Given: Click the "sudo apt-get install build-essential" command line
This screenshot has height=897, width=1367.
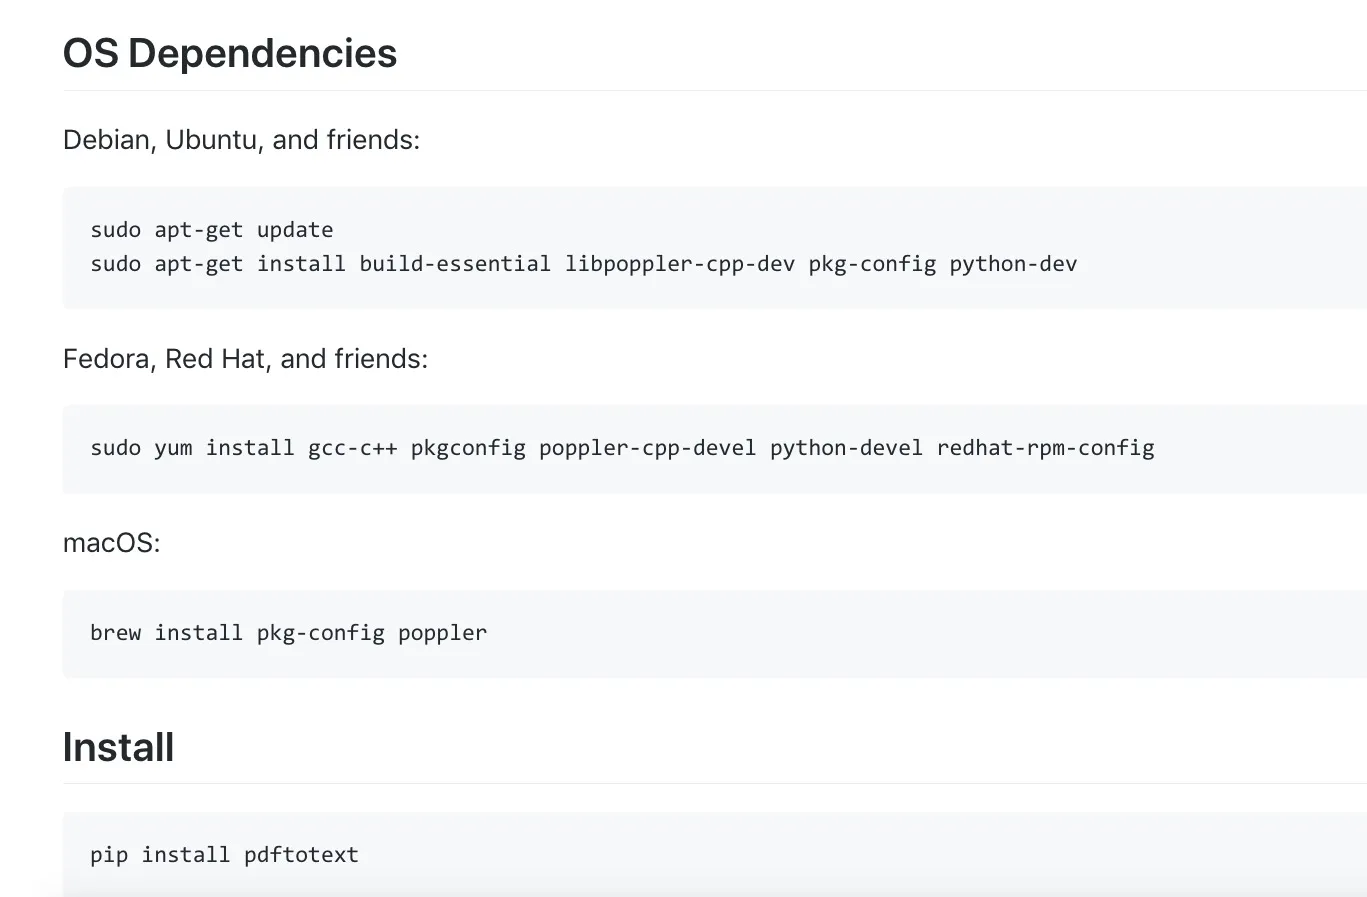Looking at the screenshot, I should click(x=584, y=264).
